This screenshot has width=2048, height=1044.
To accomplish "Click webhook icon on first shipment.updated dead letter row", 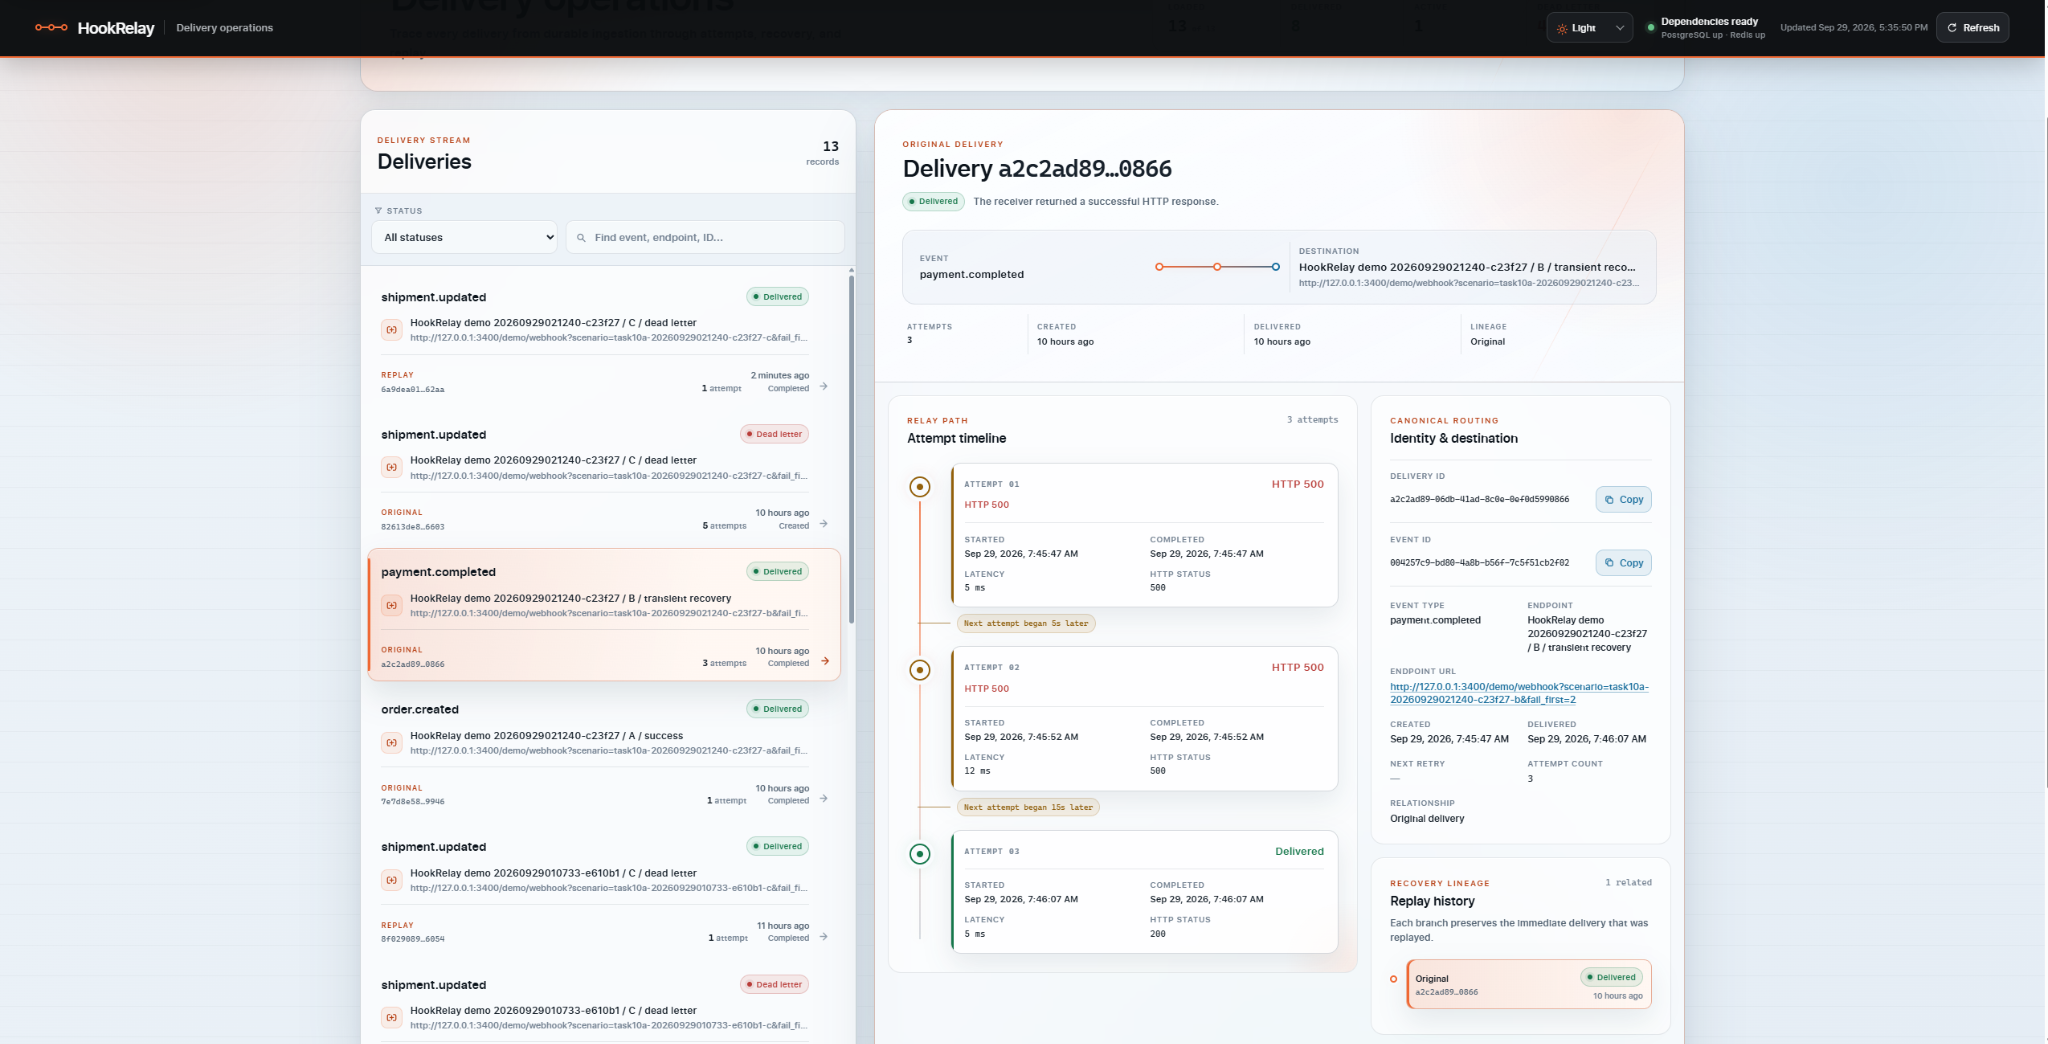I will click(391, 467).
